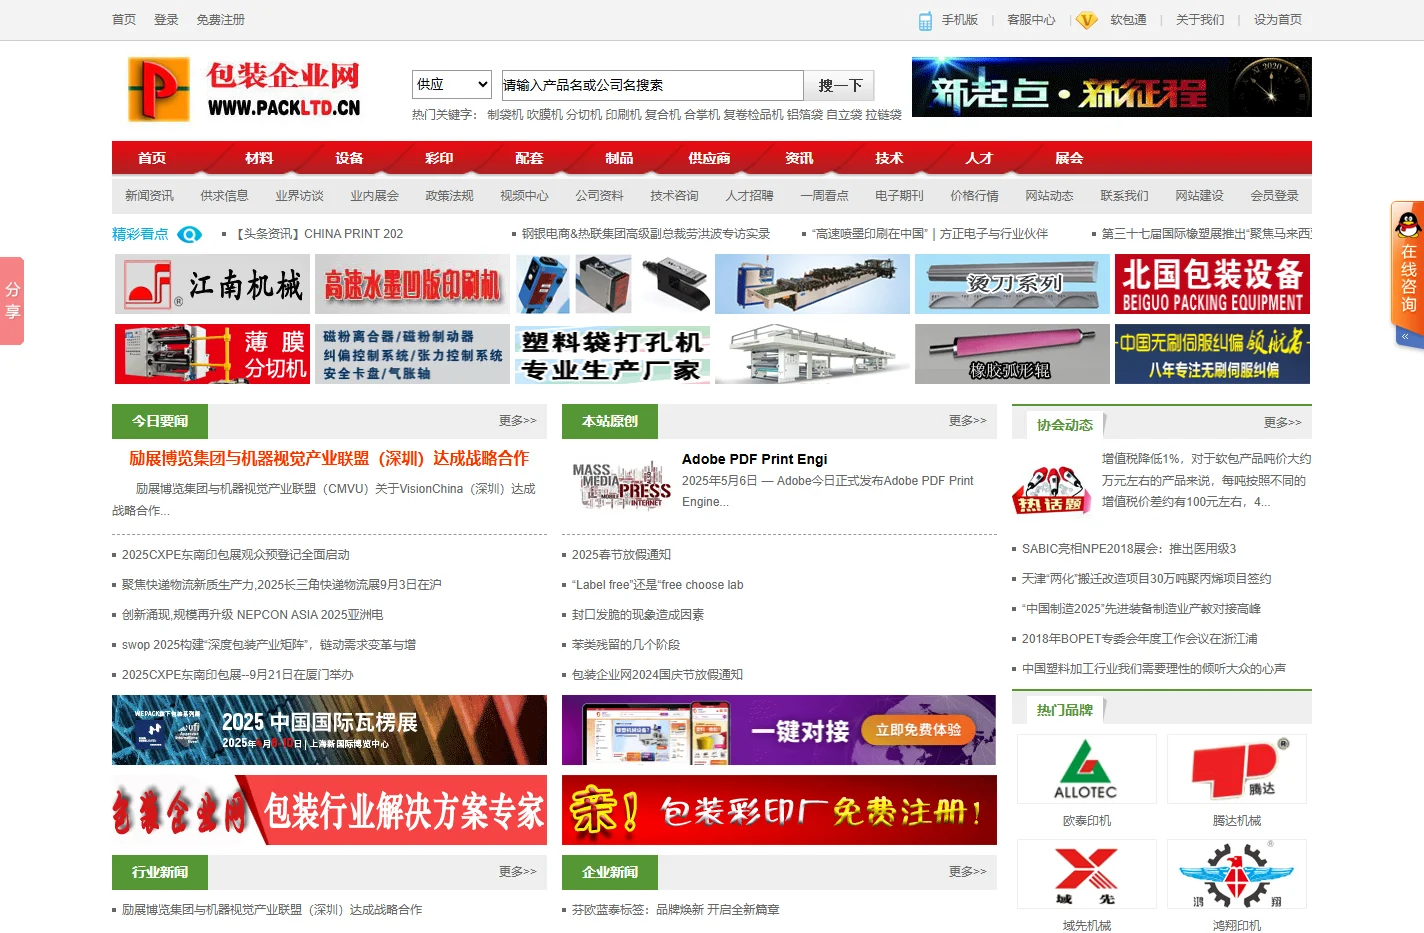
Task: Click 更多>> in 今日要闻 section
Action: (x=518, y=421)
